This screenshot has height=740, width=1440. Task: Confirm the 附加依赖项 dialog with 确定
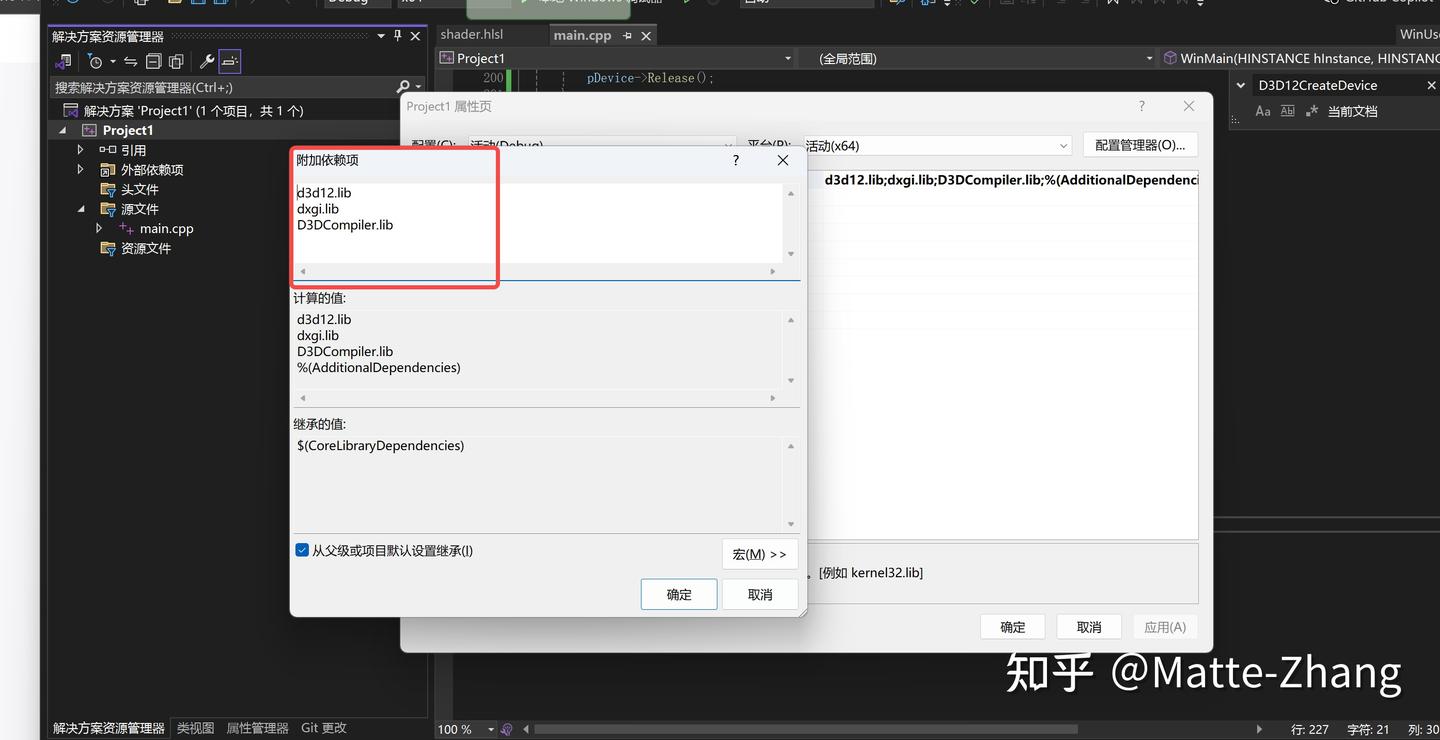[679, 594]
